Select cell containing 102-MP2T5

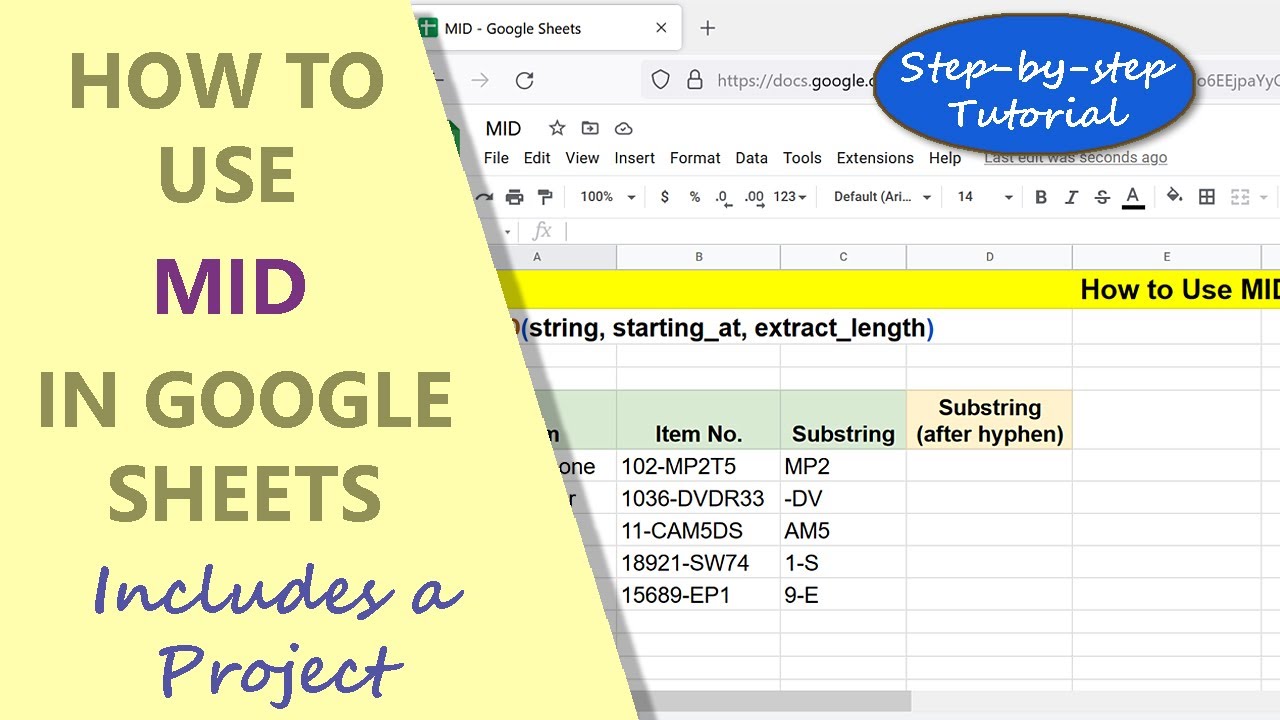(698, 466)
